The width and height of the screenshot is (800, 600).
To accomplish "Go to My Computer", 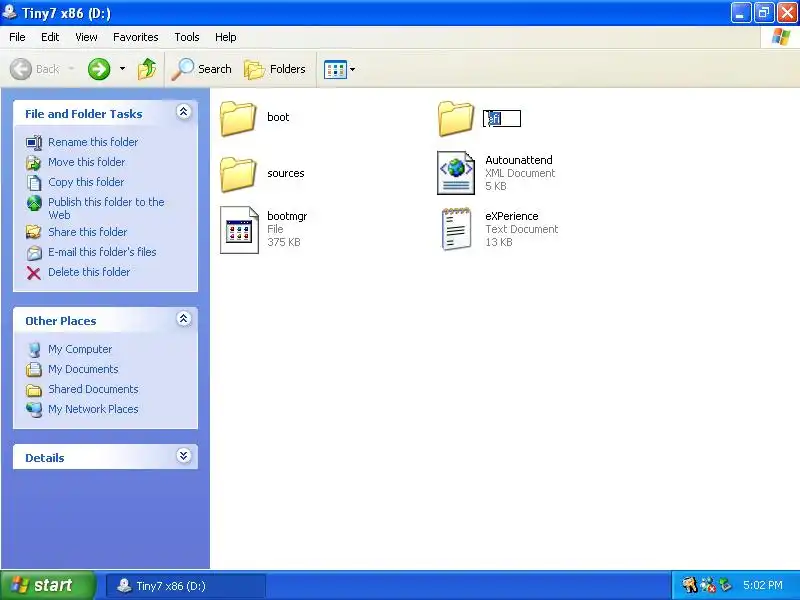I will pos(80,349).
